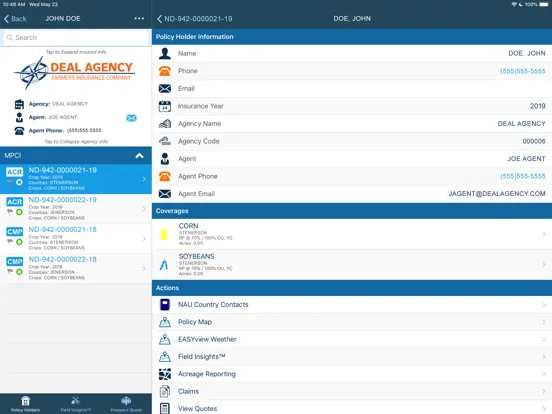Select policy ND-942-0000021-18
The image size is (552, 414).
[76, 239]
